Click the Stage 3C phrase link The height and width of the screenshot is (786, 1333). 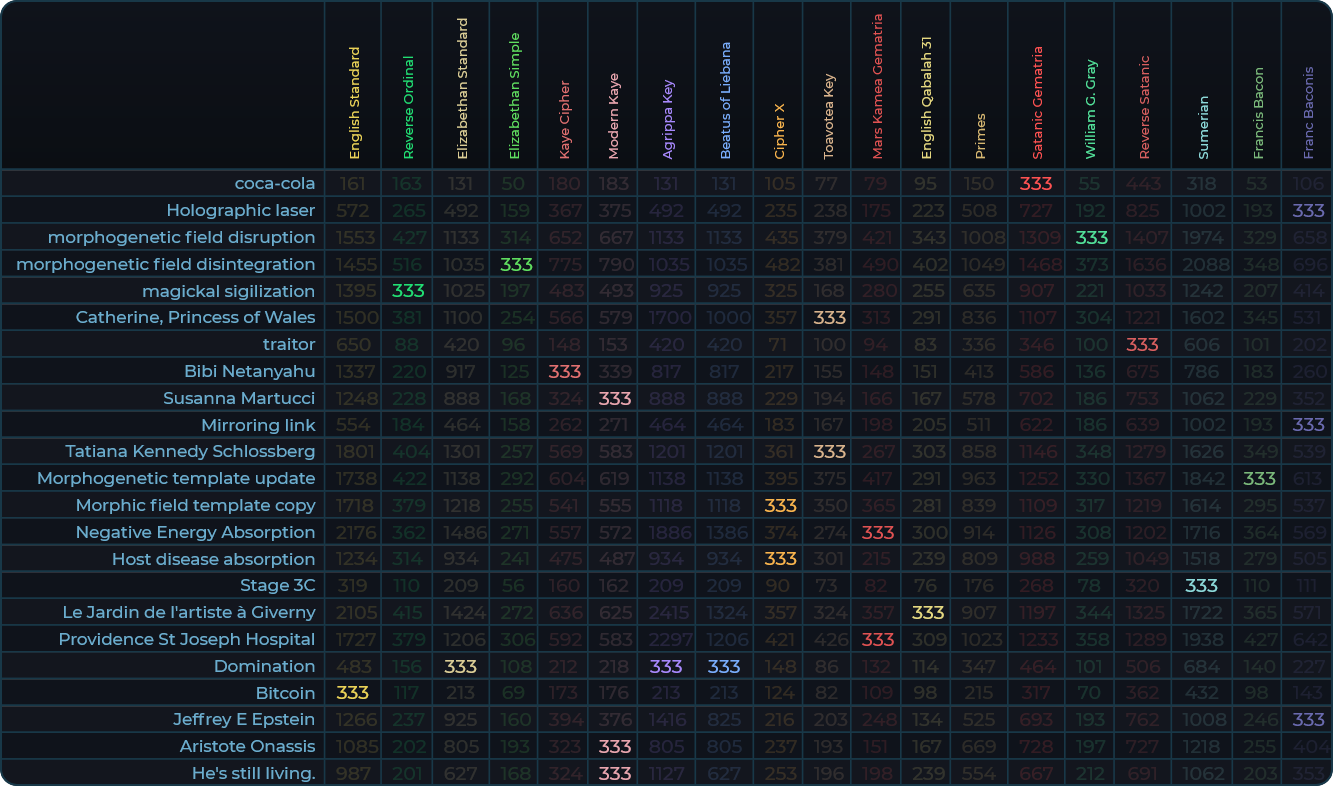click(277, 585)
